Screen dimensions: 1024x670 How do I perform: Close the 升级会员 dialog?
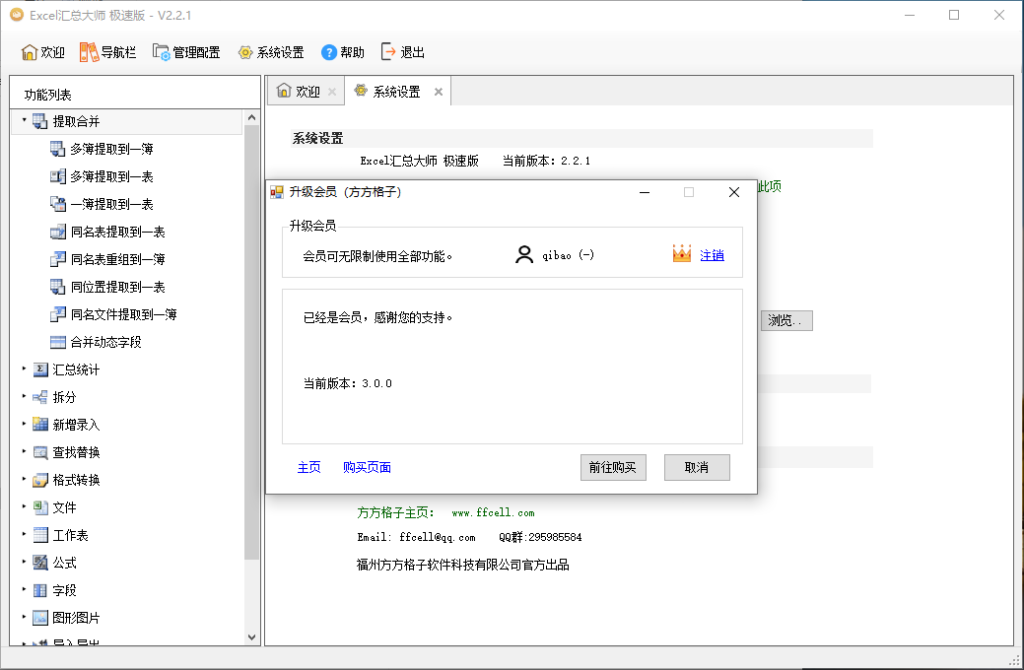pos(734,192)
